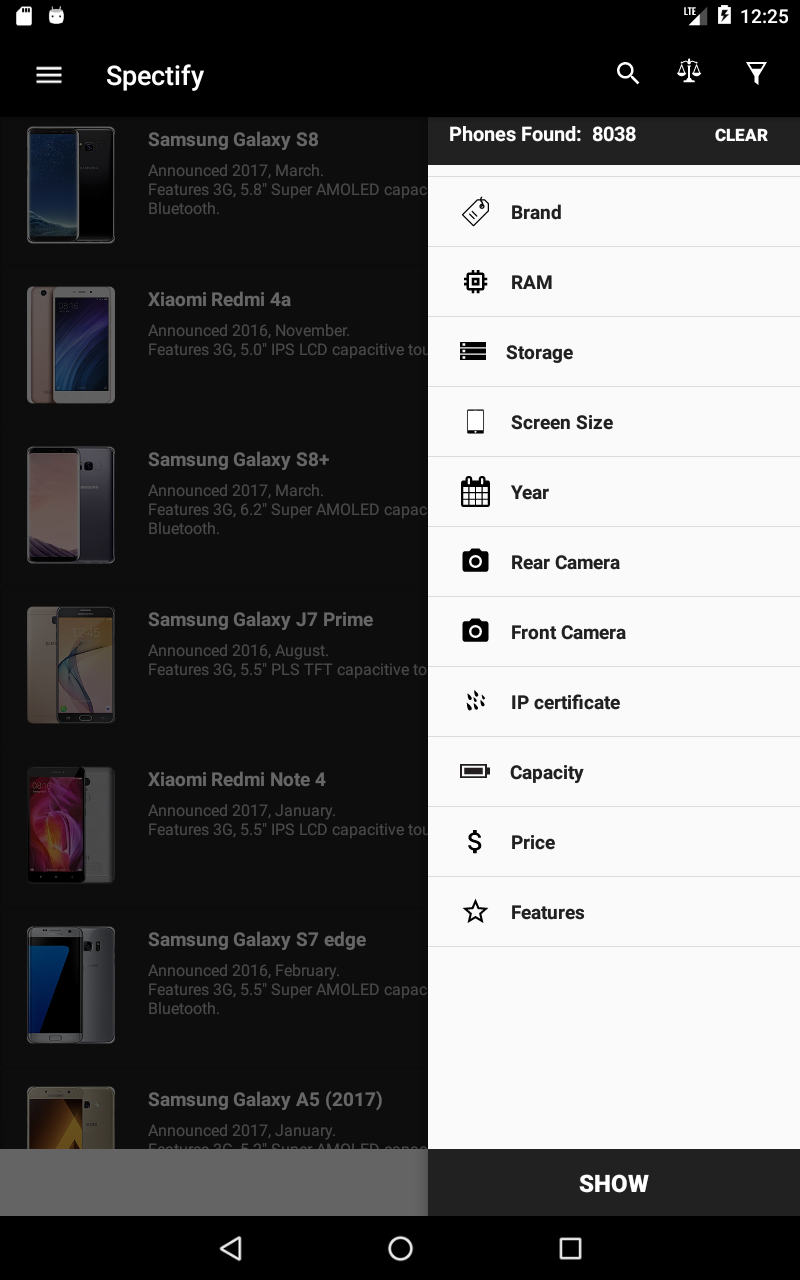800x1280 pixels.
Task: Select the Samsung Galaxy A5 (2017) title
Action: coord(265,1100)
